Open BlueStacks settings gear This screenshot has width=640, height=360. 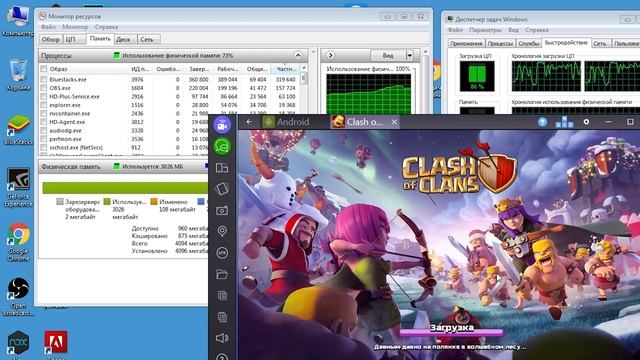(x=586, y=122)
